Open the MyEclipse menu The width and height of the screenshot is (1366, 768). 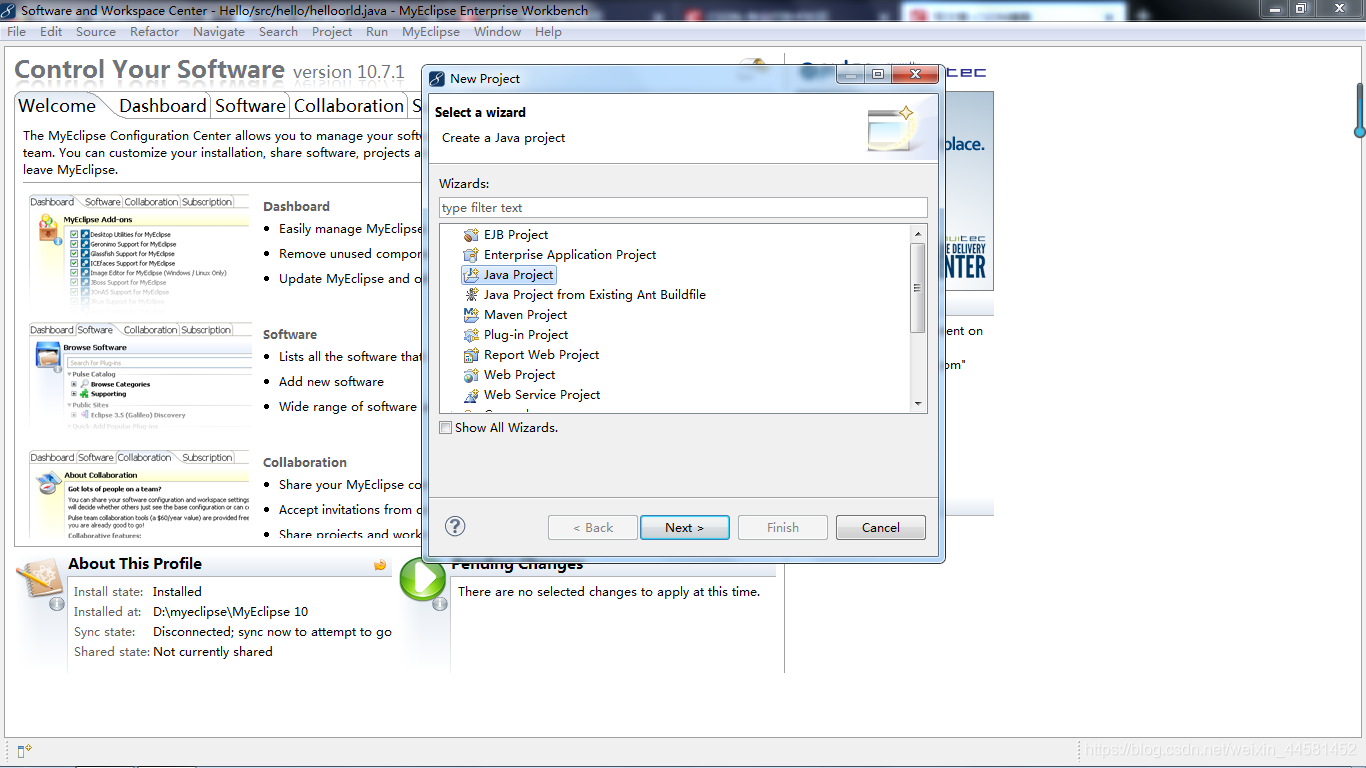click(431, 31)
